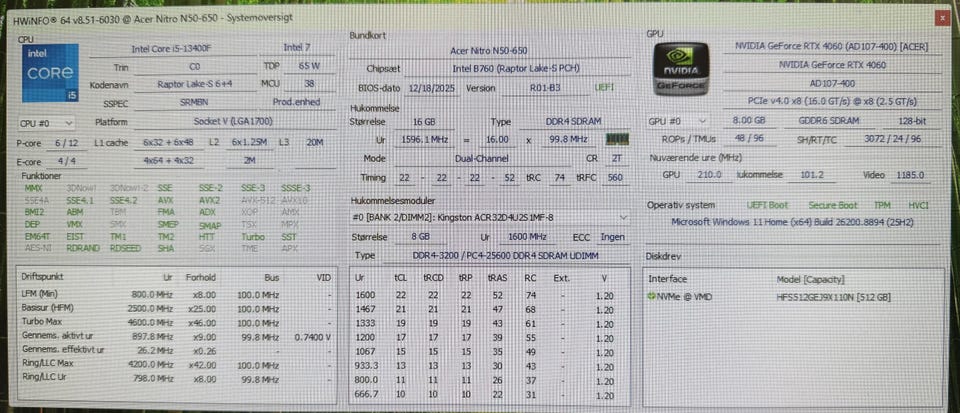Click the NVMe @ VMD interface entry
The width and height of the screenshot is (960, 413).
pyautogui.click(x=684, y=297)
